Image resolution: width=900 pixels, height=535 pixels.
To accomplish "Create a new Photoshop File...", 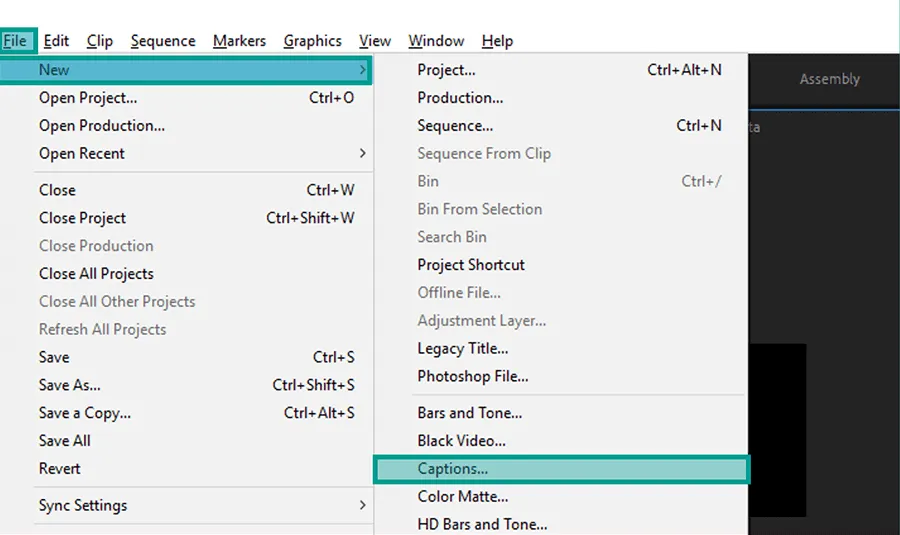I will tap(561, 377).
